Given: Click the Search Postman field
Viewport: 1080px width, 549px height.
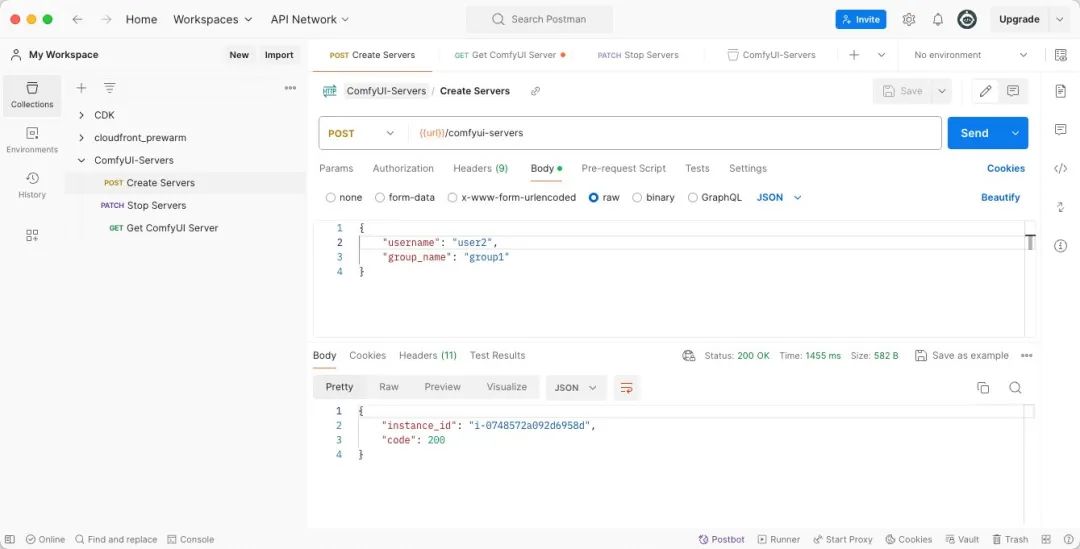Looking at the screenshot, I should (x=539, y=19).
